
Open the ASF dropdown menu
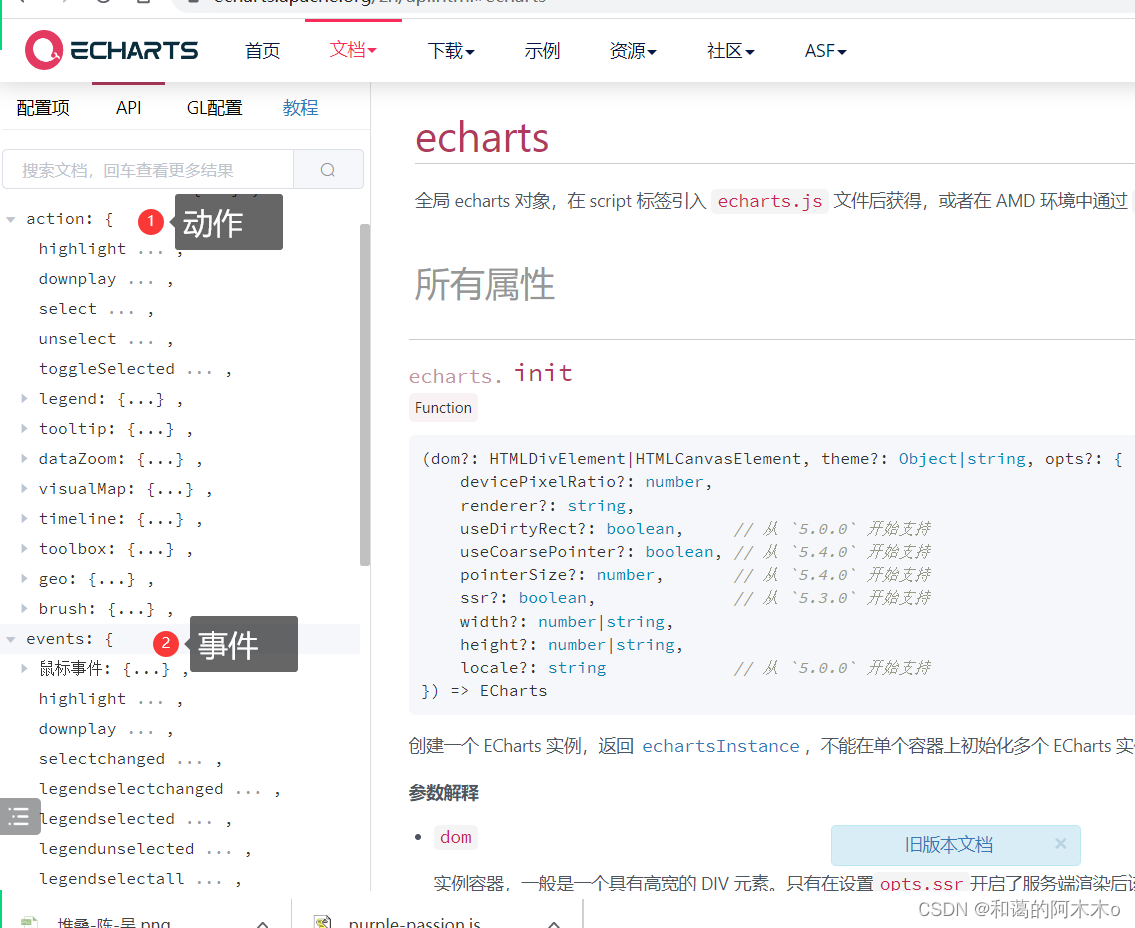pos(825,51)
